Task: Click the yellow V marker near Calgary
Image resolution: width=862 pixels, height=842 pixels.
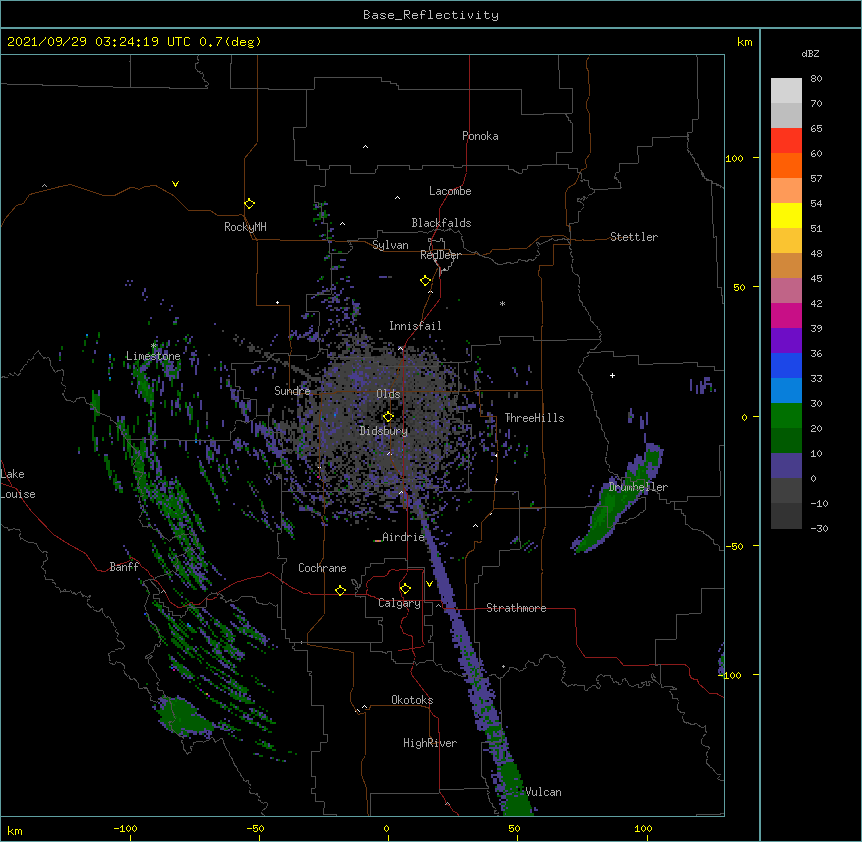Action: 429,584
